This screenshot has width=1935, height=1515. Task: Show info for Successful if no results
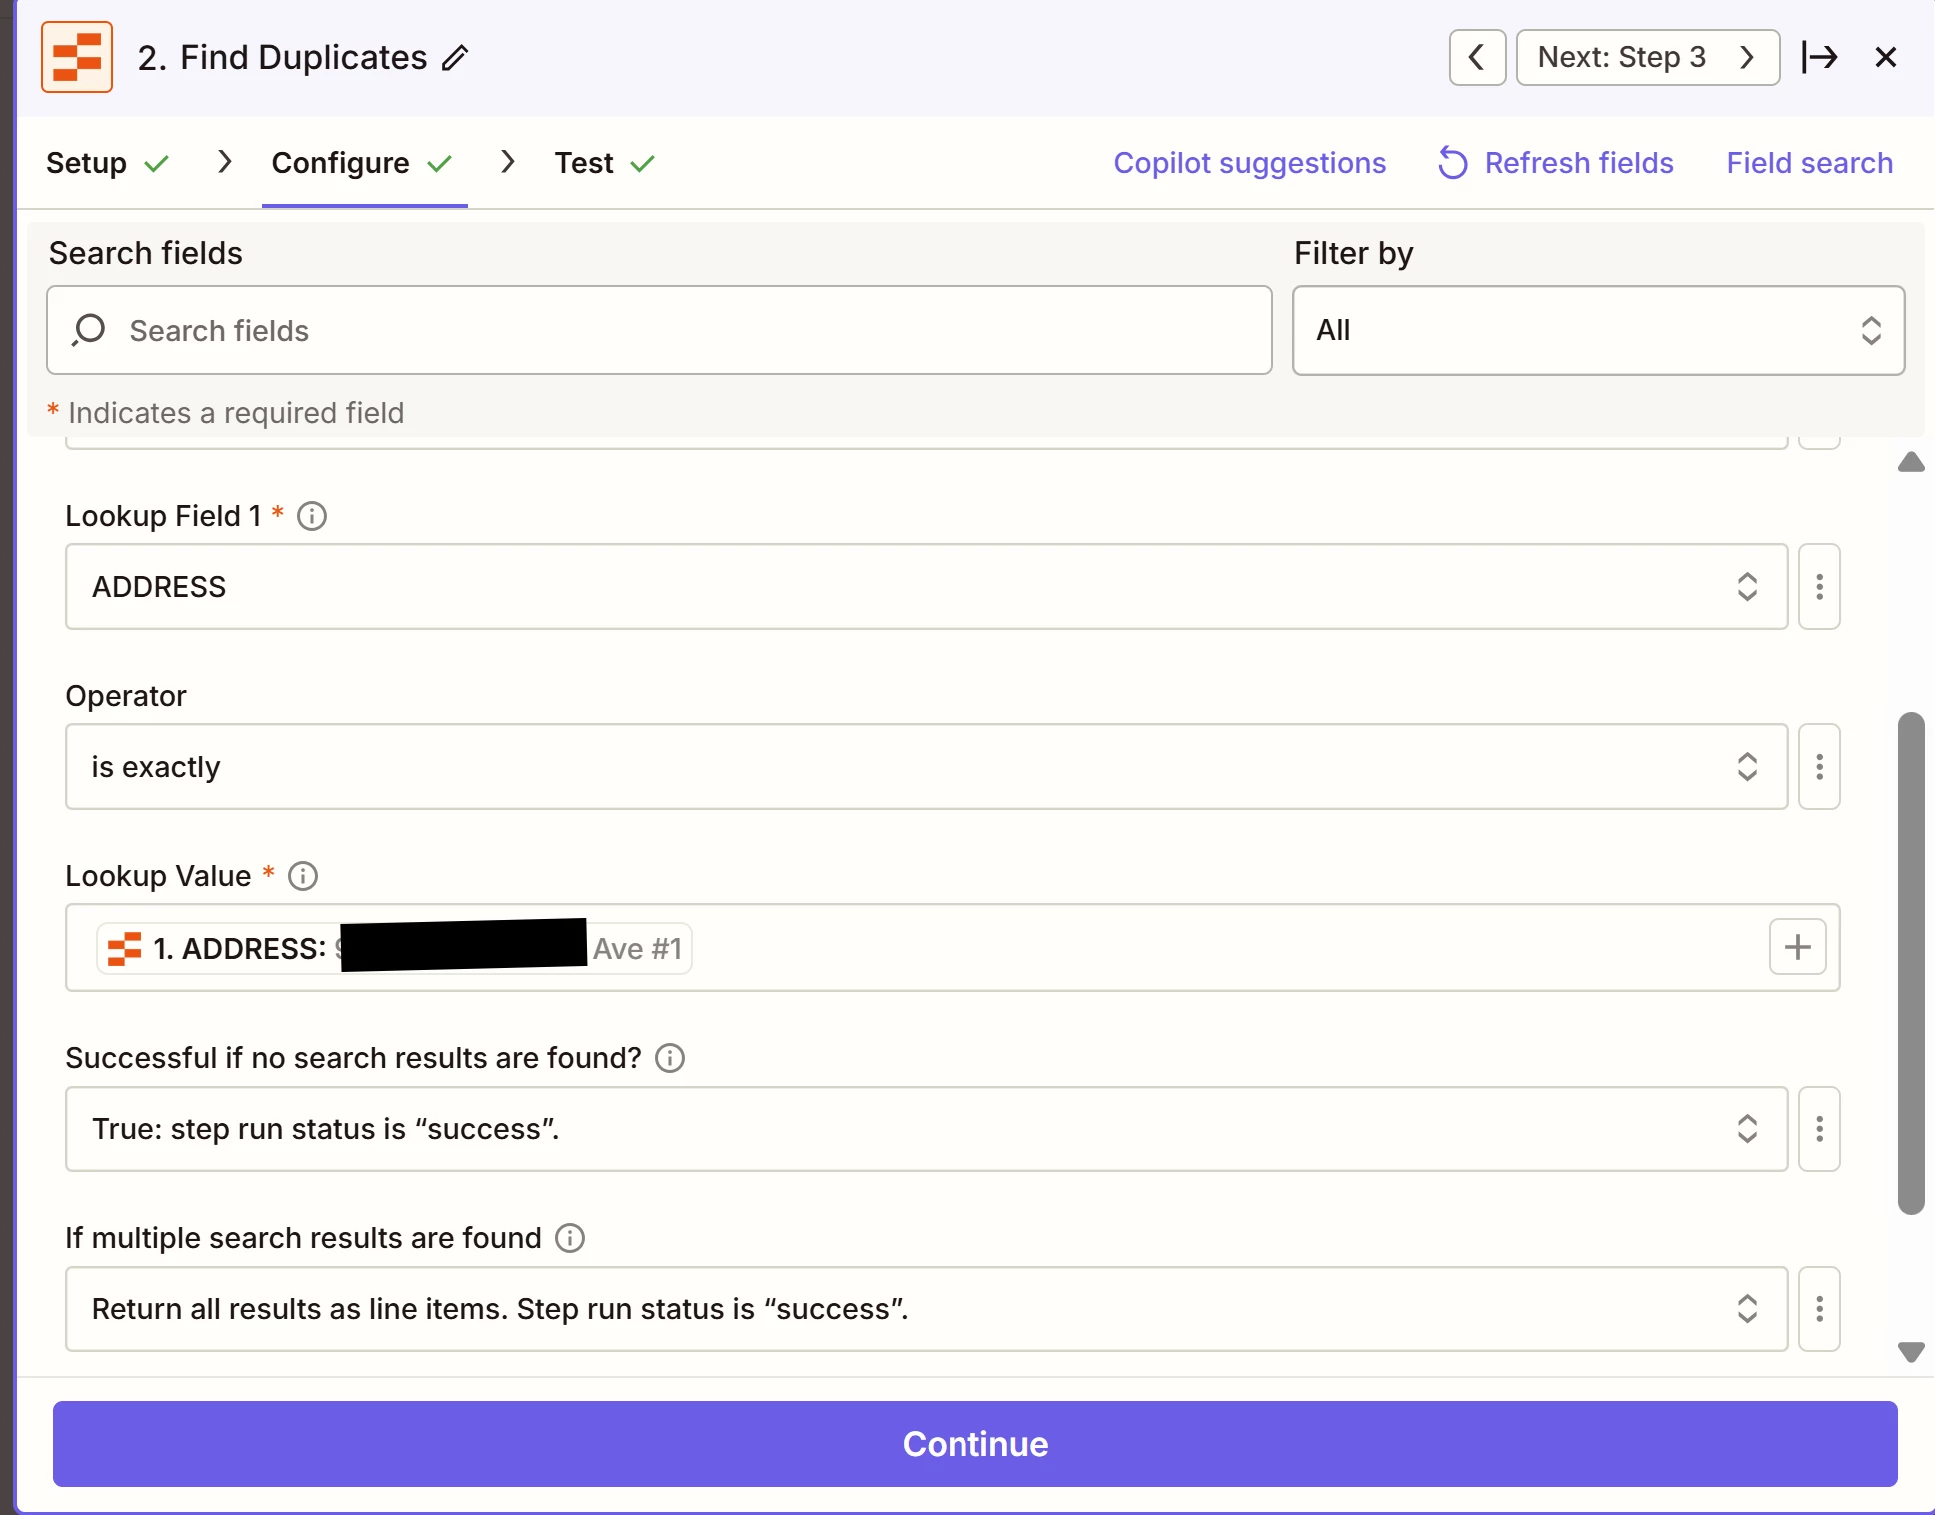[x=670, y=1058]
